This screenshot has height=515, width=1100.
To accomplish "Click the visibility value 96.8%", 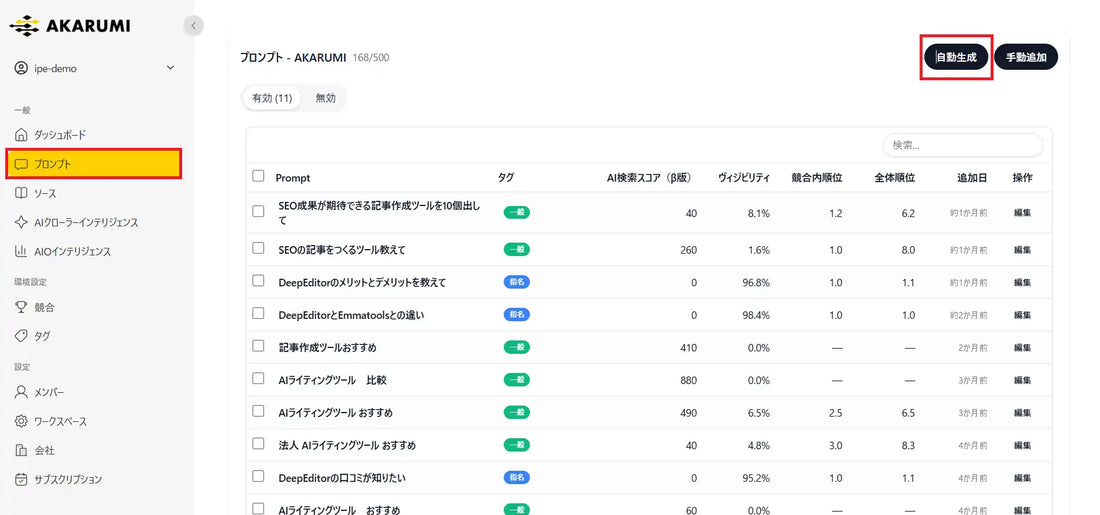I will (x=756, y=282).
